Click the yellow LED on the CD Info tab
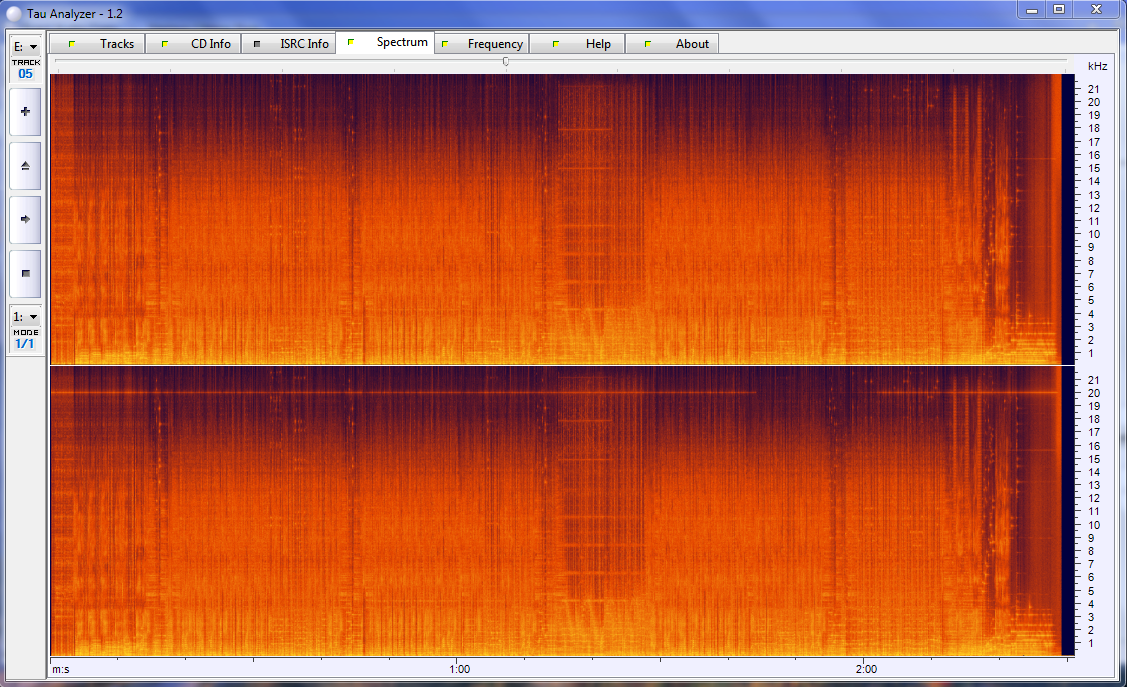 pos(163,43)
